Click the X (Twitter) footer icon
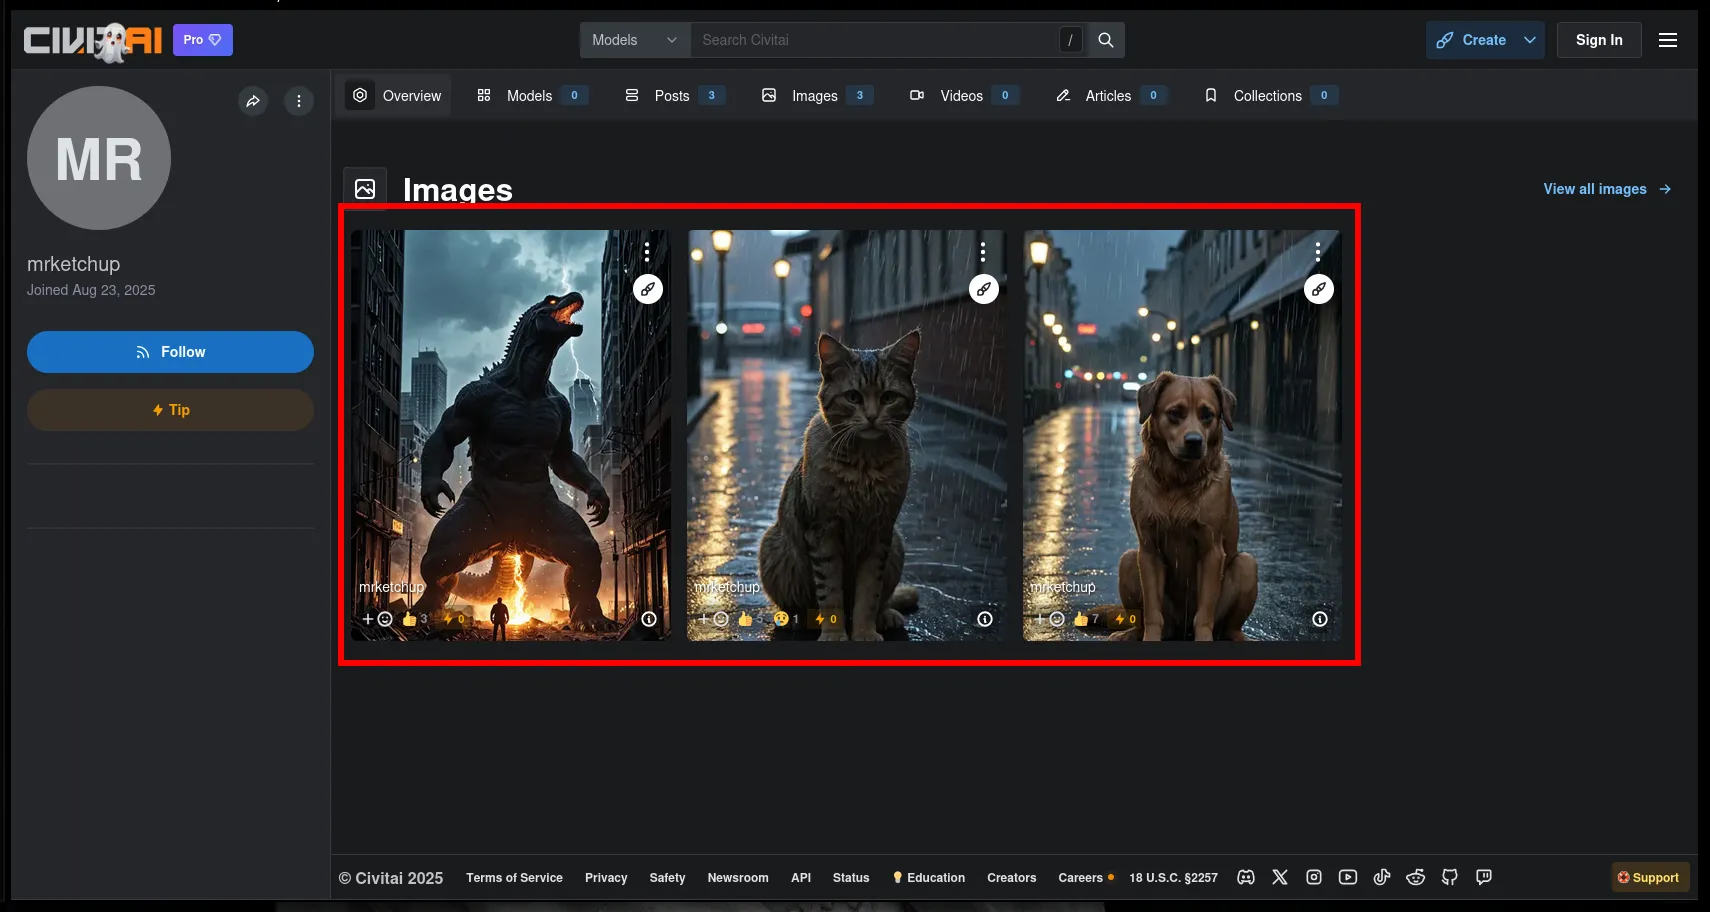The image size is (1710, 912). (x=1280, y=877)
